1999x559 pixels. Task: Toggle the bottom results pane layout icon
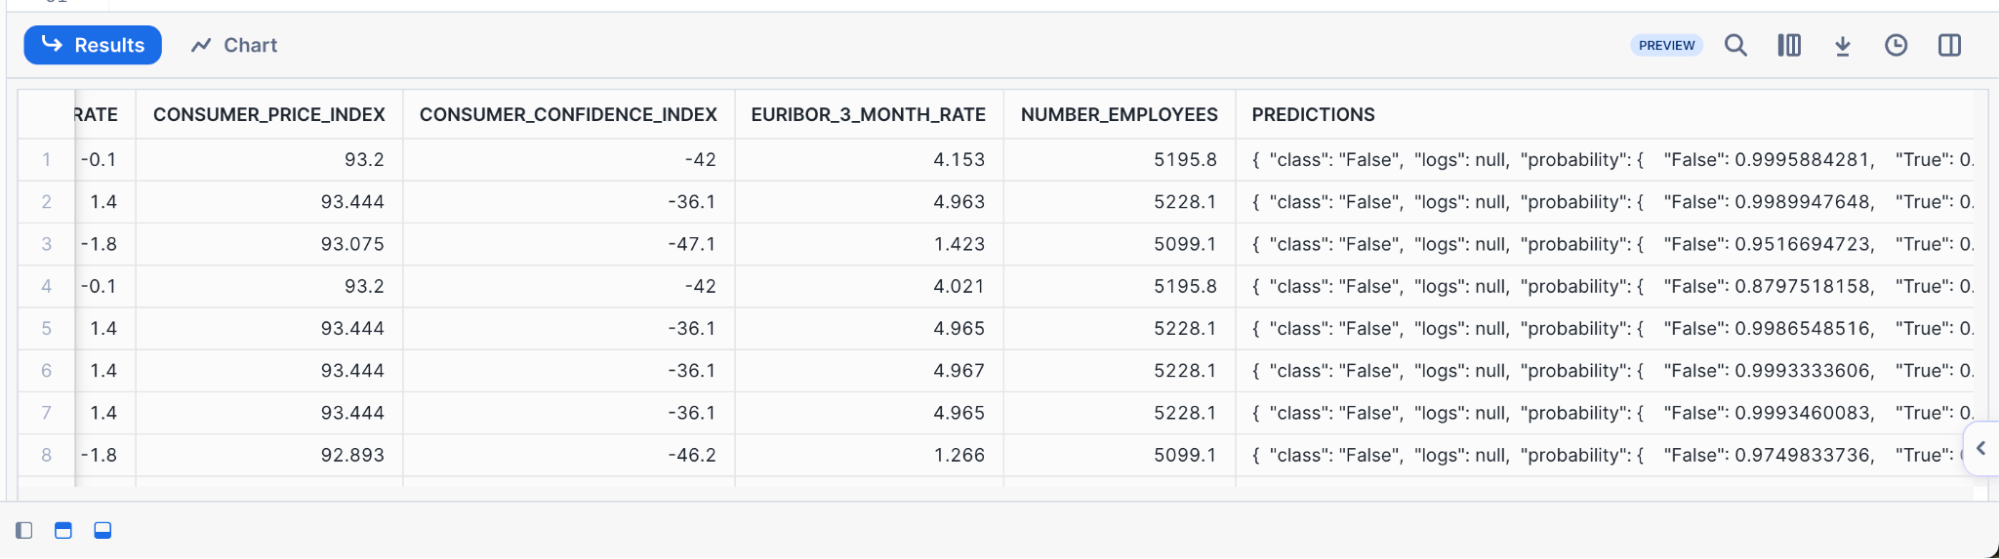click(102, 530)
